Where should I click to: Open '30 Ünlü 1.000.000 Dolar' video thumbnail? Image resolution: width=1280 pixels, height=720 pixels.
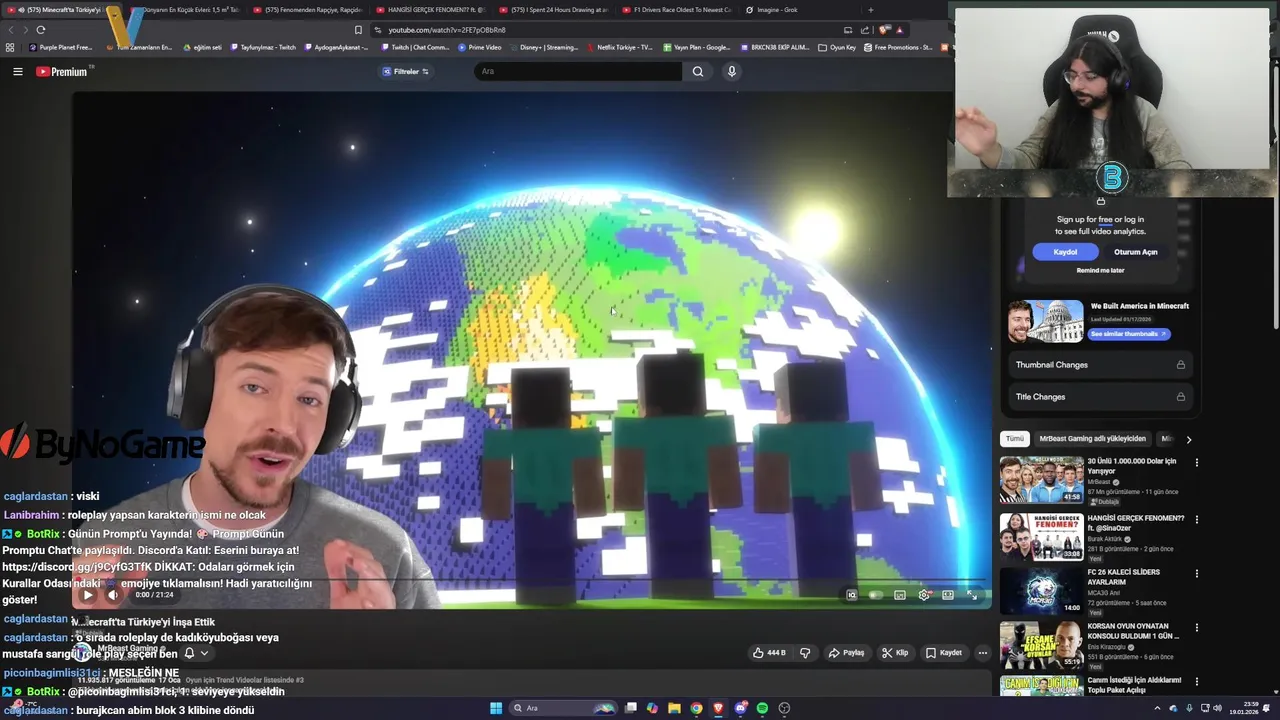pos(1041,480)
